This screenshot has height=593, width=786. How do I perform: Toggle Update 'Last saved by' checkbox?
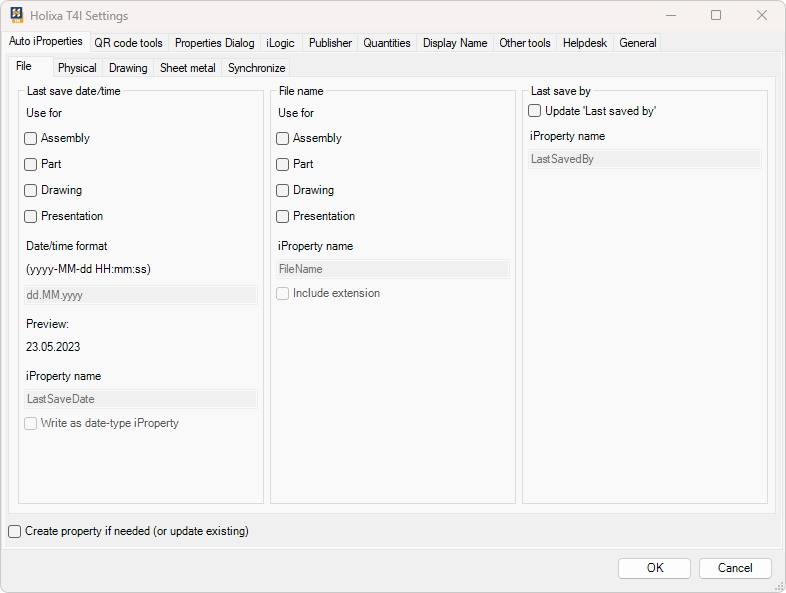[x=535, y=111]
